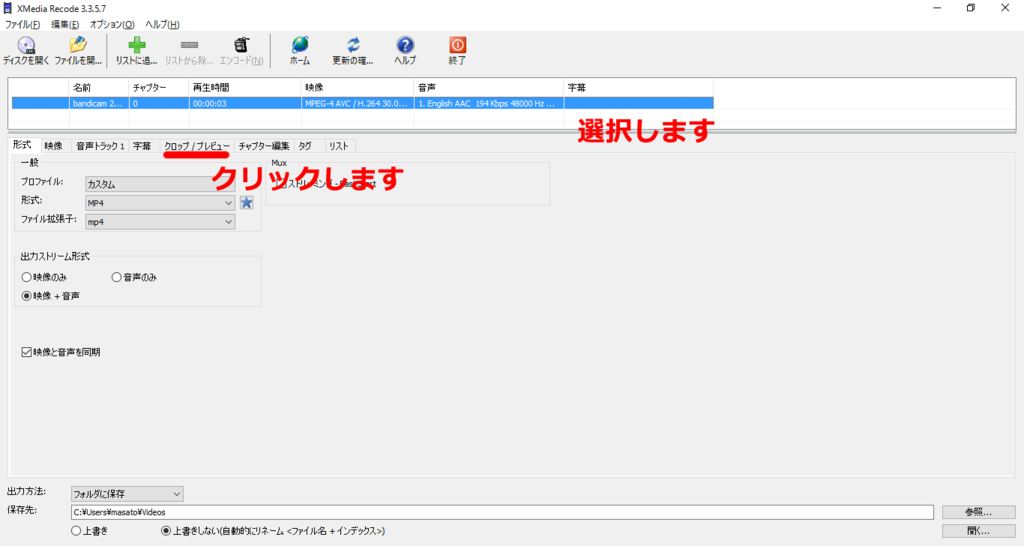Click the 名前 column header
1024x546 pixels.
(99, 87)
